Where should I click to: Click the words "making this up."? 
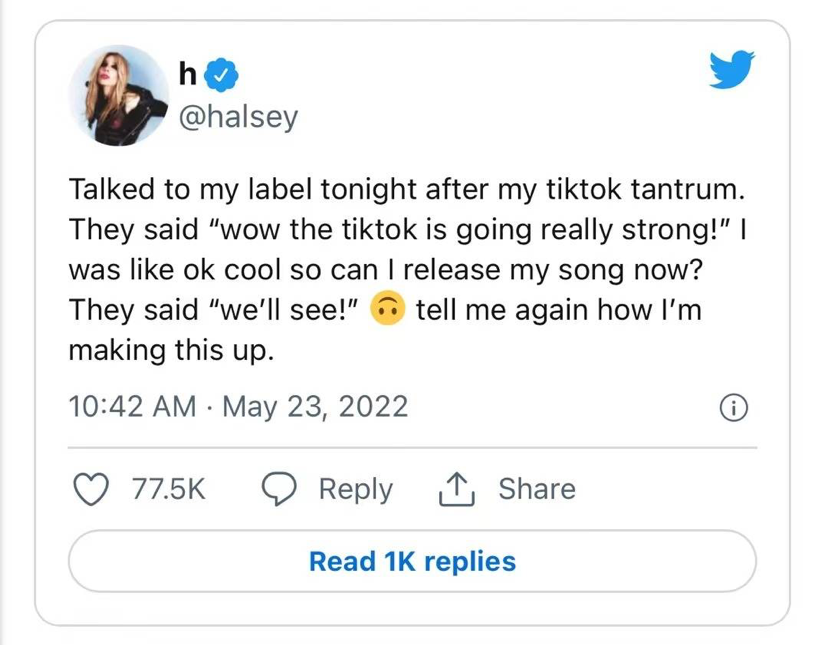(x=170, y=351)
